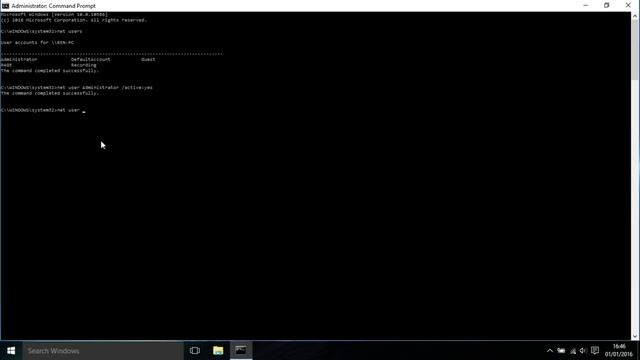The height and width of the screenshot is (360, 640).
Task: Click the 'net user Administrator /active:yes' line
Action: [x=77, y=88]
